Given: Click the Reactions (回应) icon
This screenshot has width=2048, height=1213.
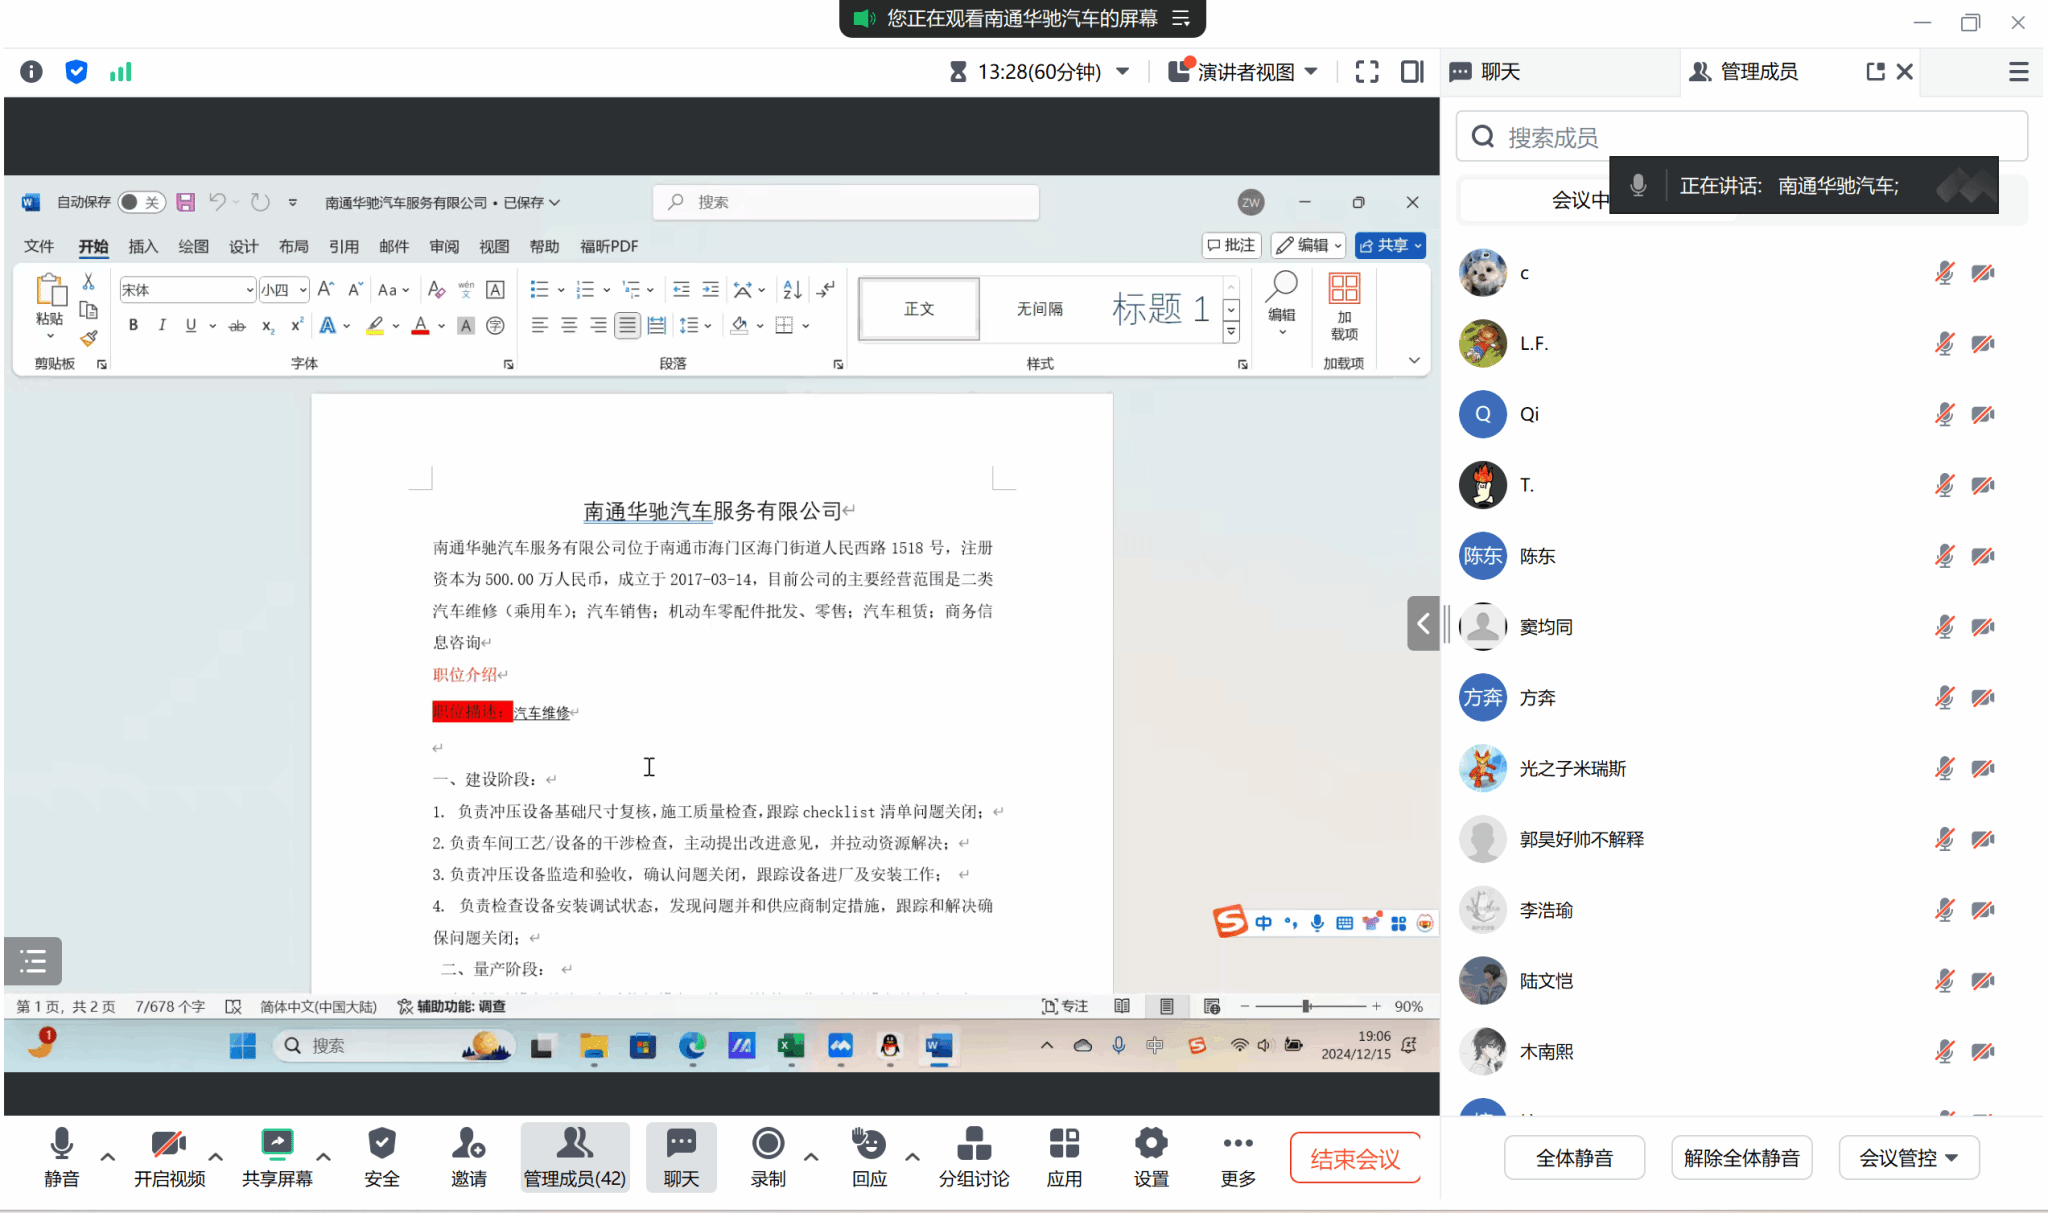Looking at the screenshot, I should tap(869, 1144).
